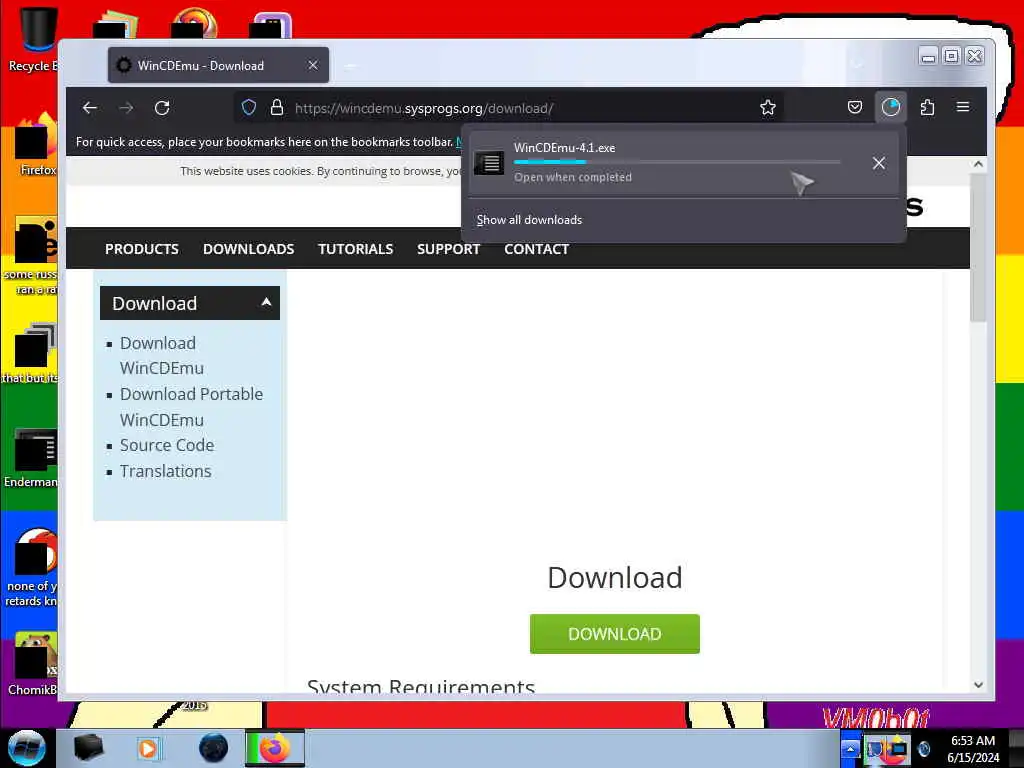
Task: Click the green DOWNLOAD button
Action: (615, 633)
